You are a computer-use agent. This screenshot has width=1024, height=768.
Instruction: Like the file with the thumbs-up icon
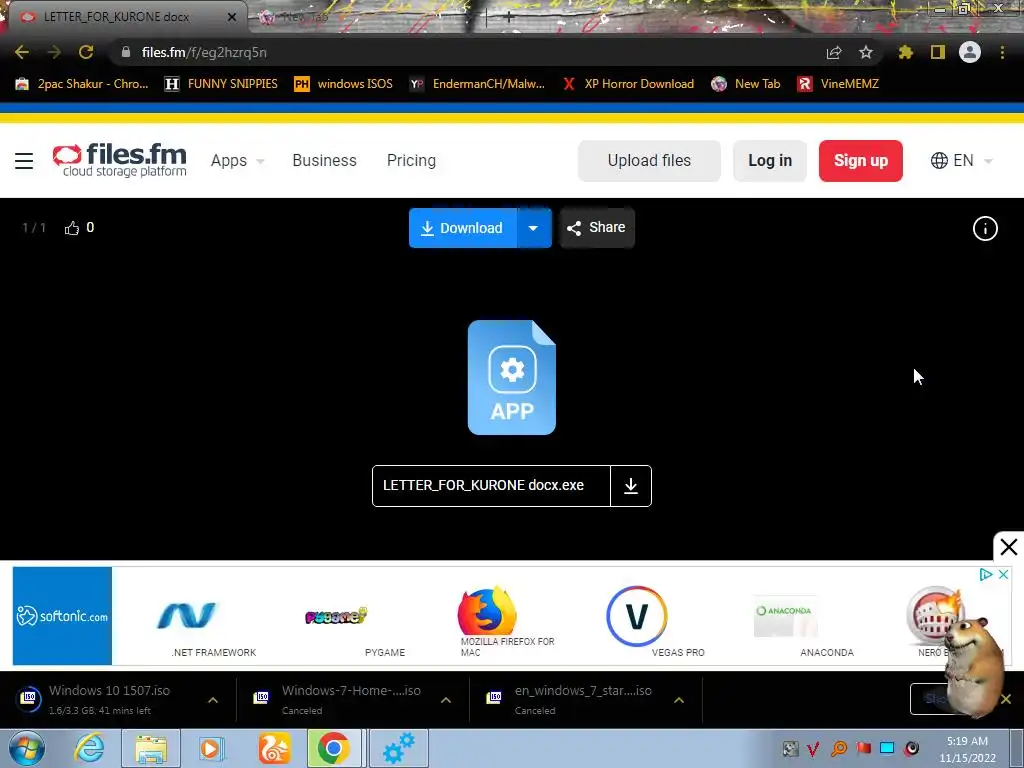point(72,228)
